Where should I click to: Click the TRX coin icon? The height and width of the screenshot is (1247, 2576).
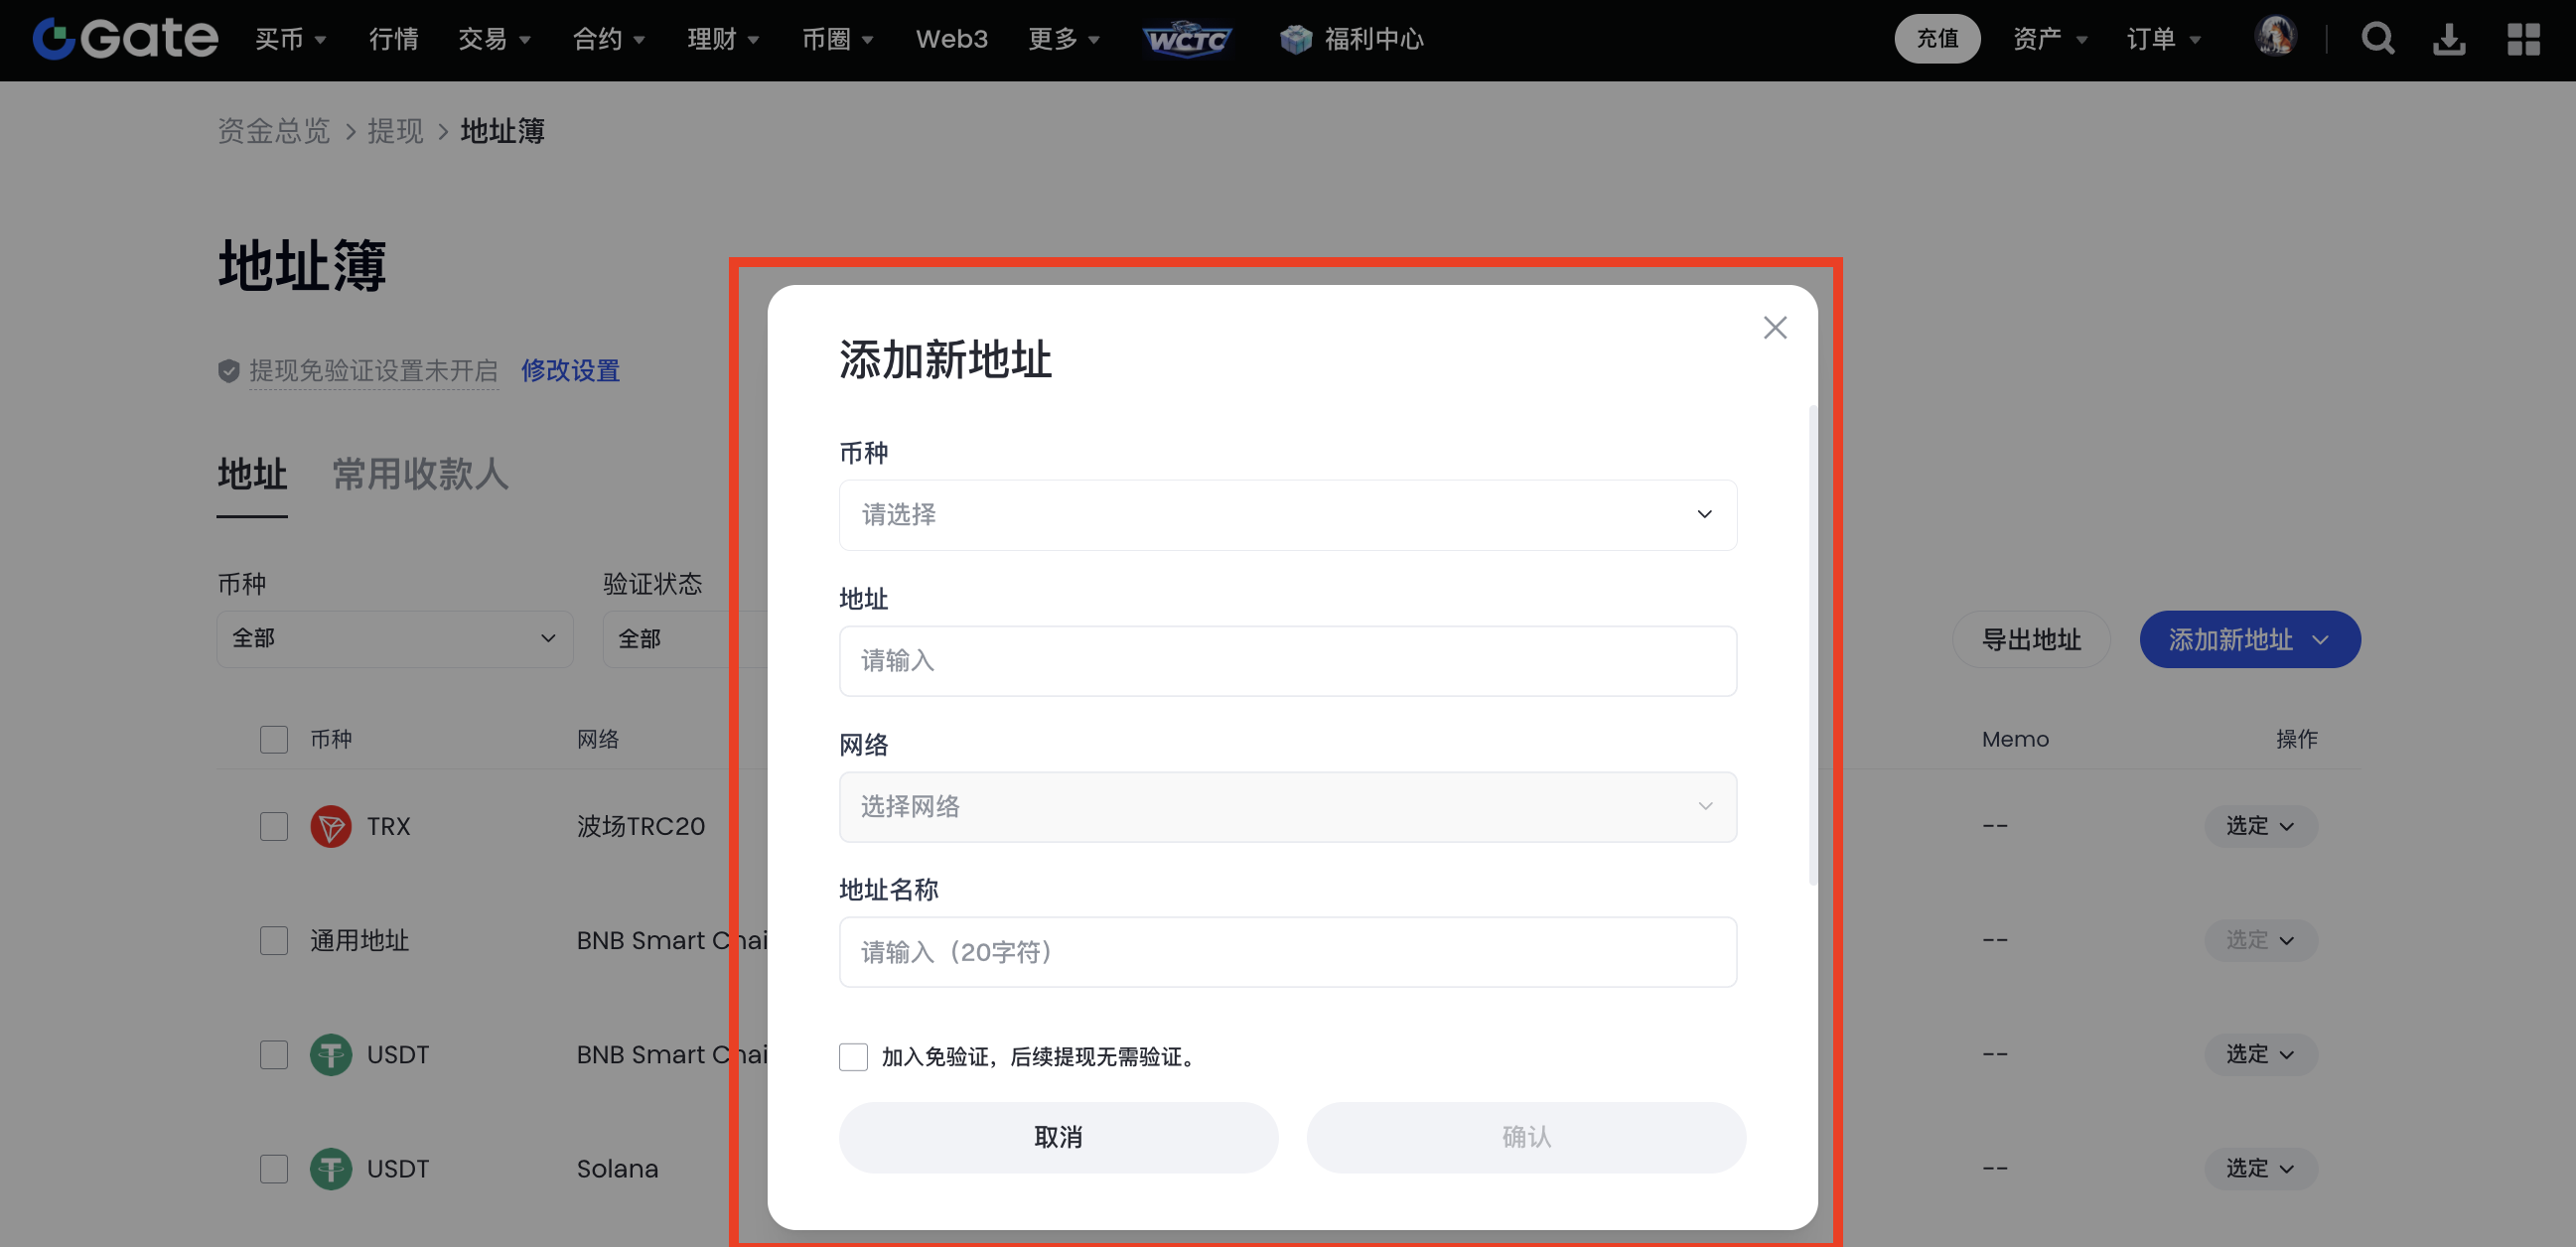coord(330,826)
